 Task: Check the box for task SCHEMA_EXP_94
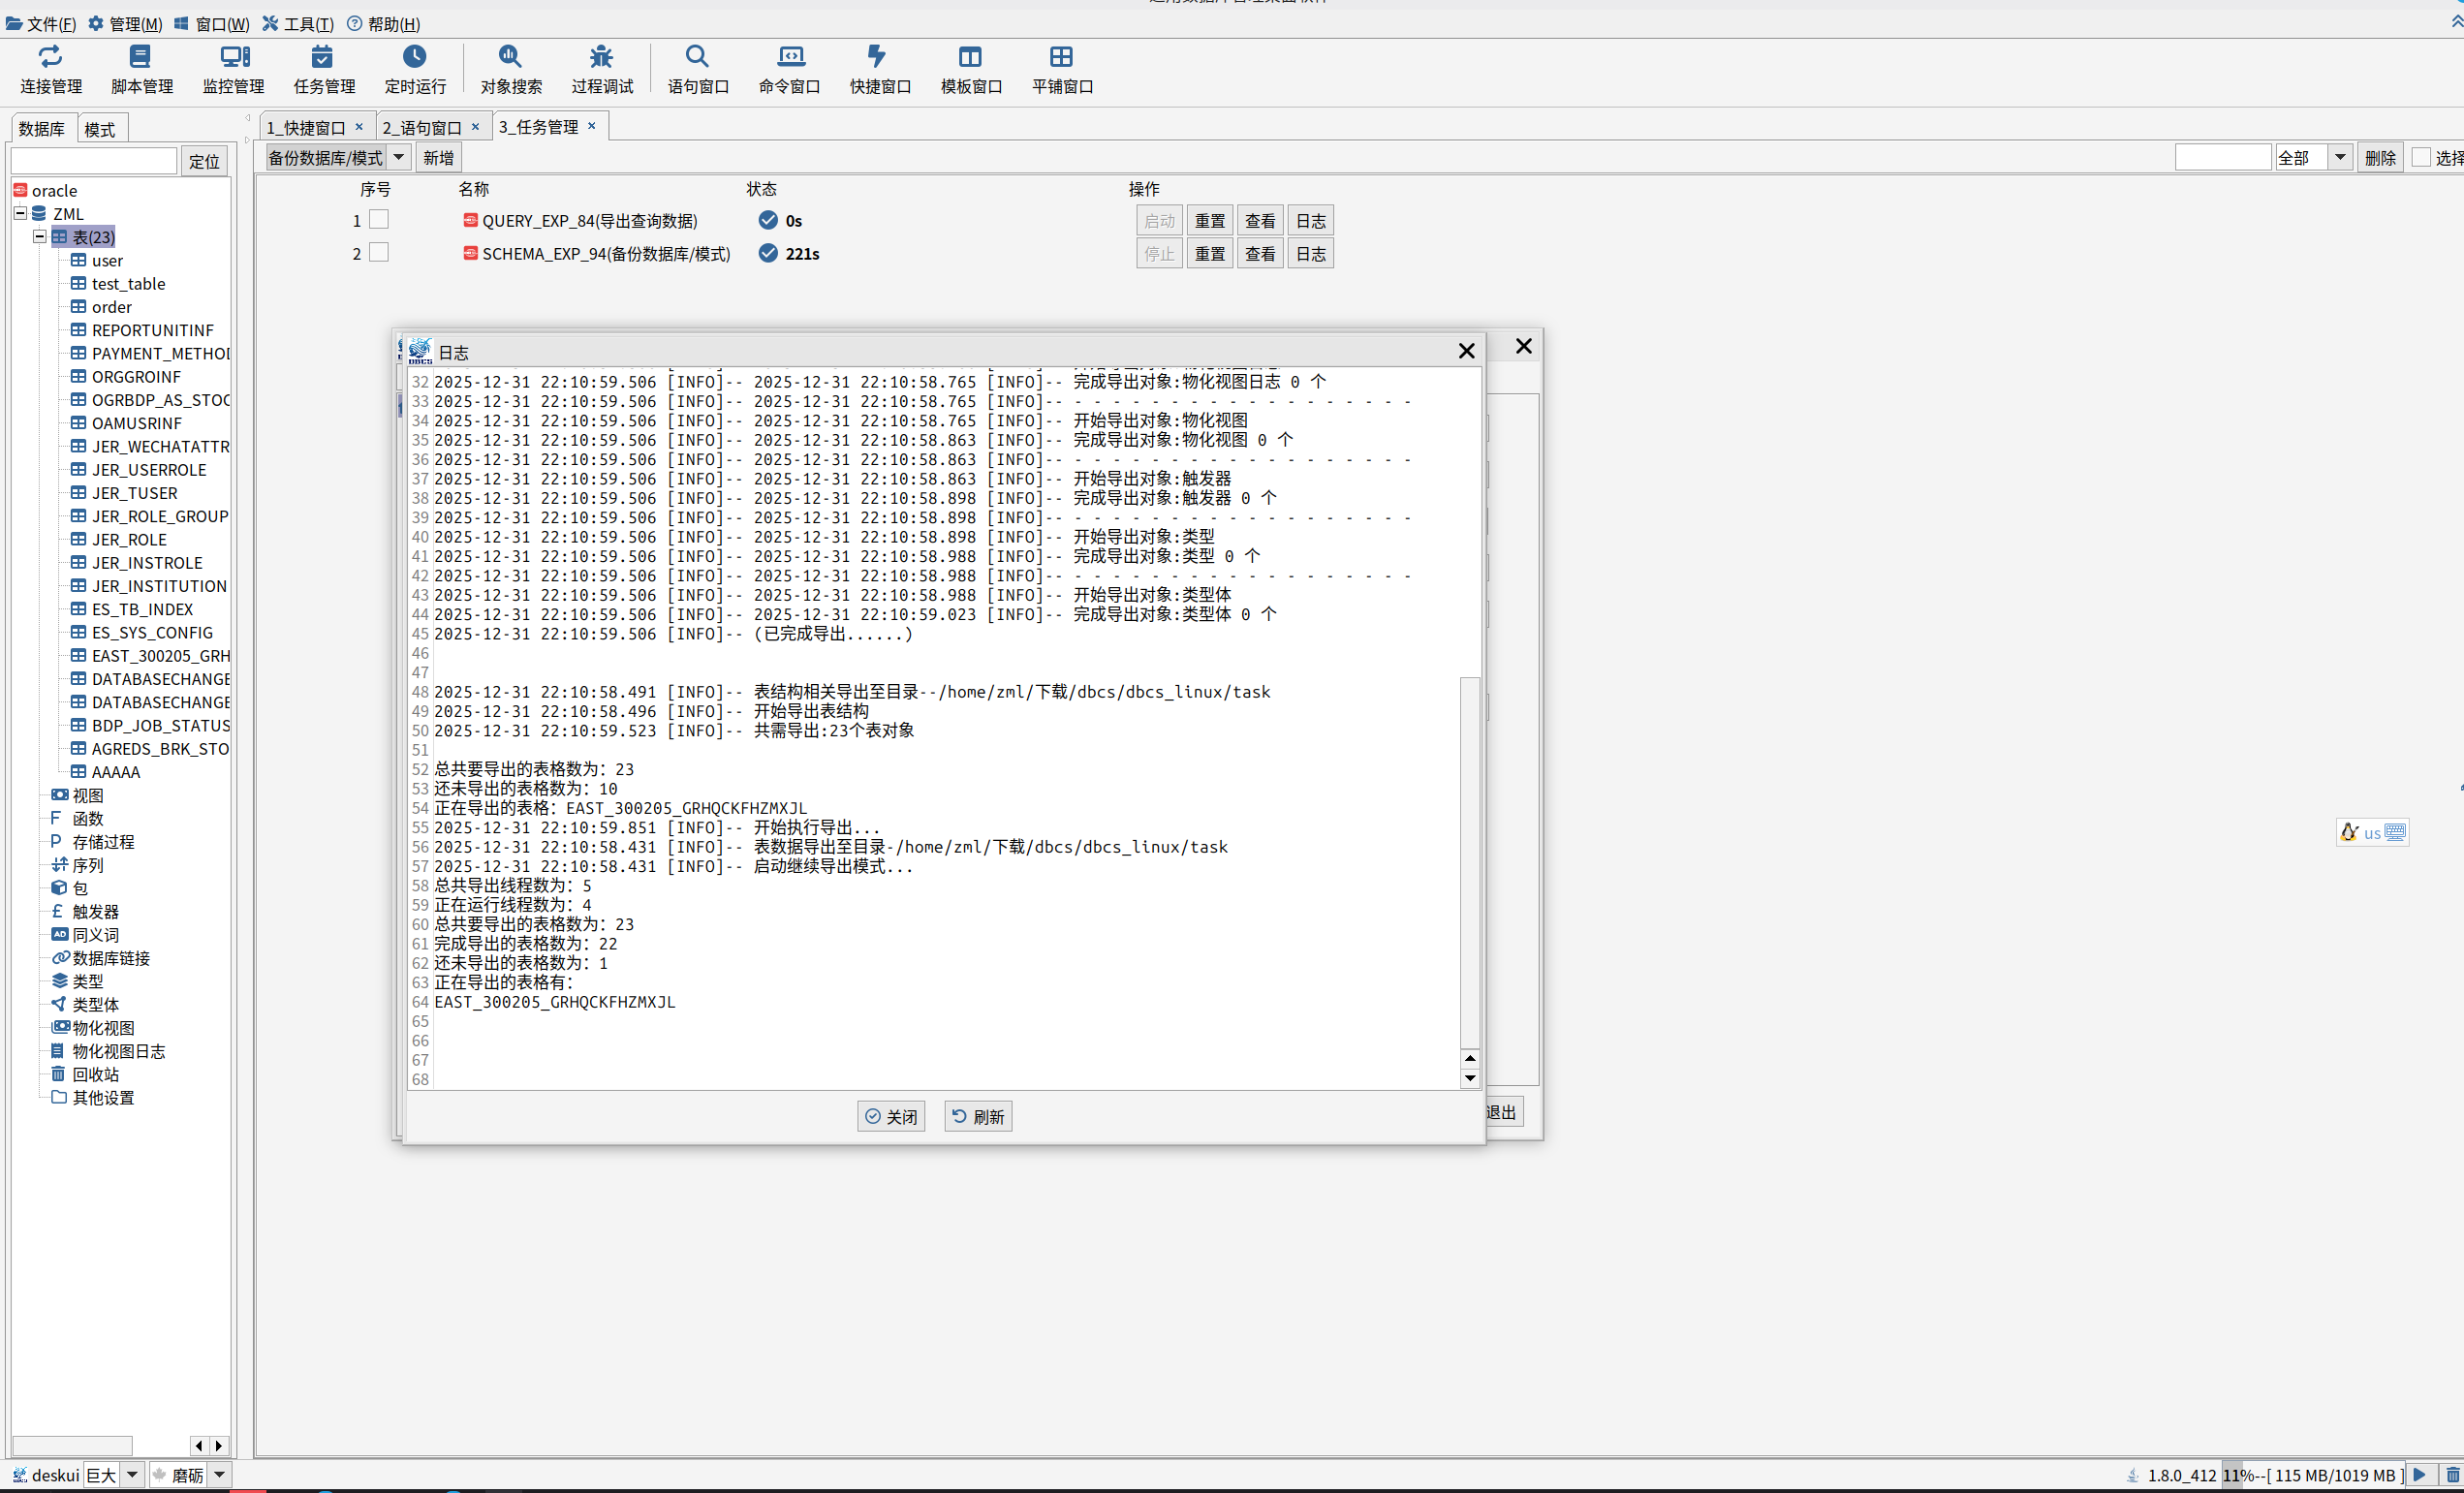[x=379, y=253]
